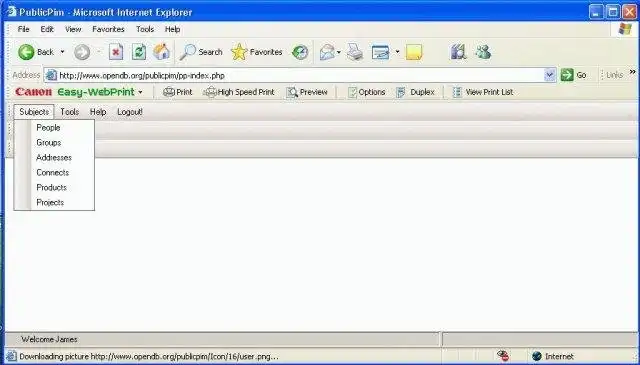Viewport: 640px width, 365px height.
Task: Click the Internet zone globe icon
Action: tap(536, 356)
